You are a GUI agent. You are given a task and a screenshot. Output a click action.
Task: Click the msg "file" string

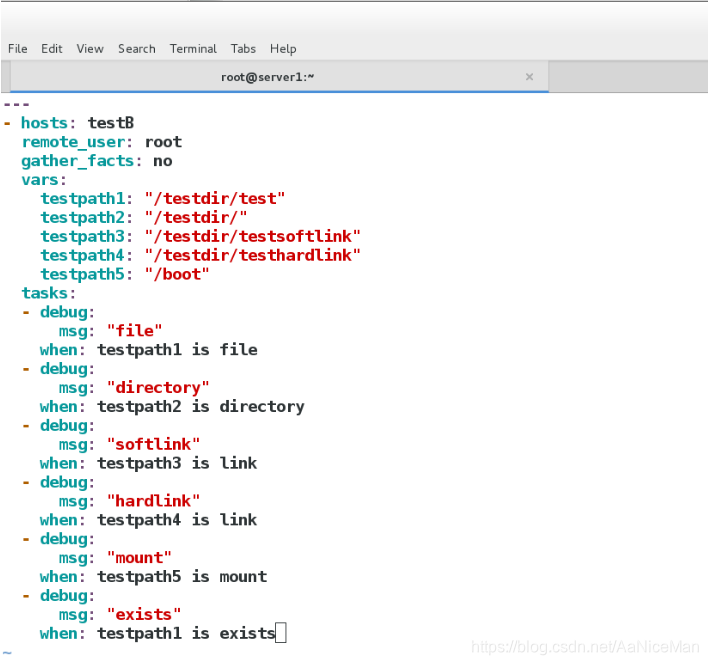click(134, 331)
